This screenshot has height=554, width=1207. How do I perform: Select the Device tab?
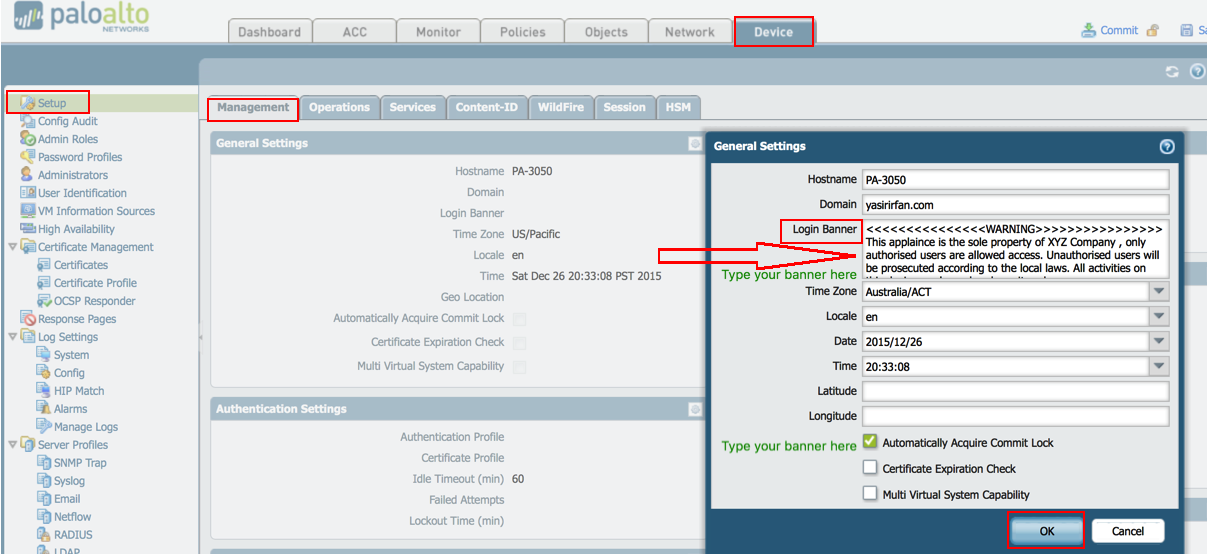(773, 32)
